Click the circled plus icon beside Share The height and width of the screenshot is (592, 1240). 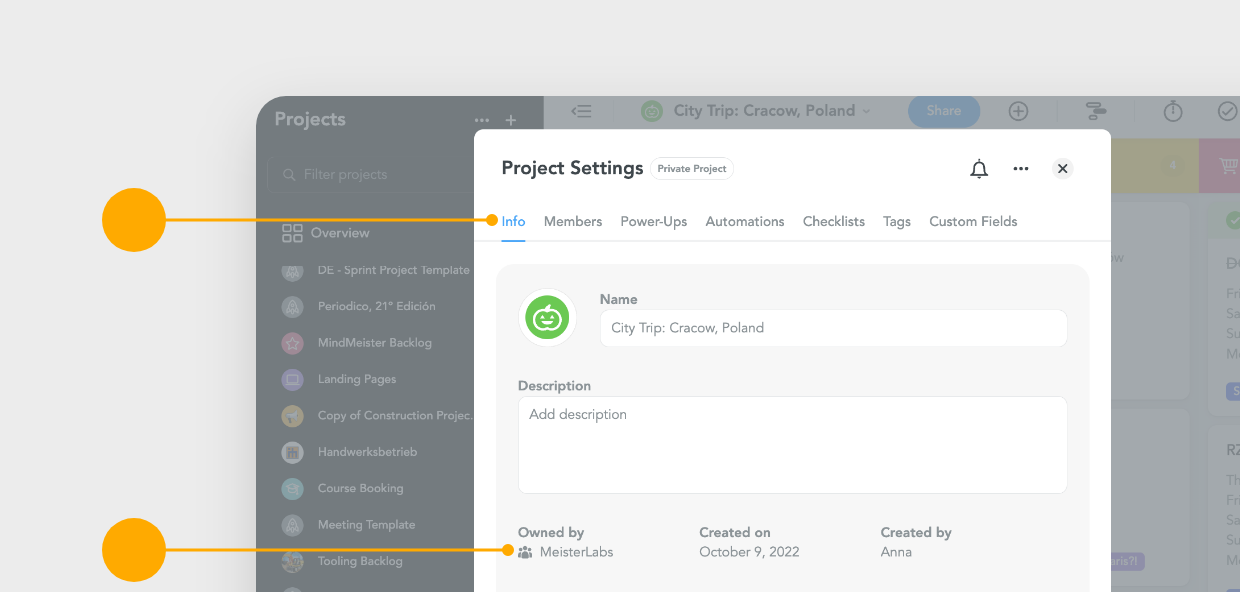click(x=1018, y=111)
